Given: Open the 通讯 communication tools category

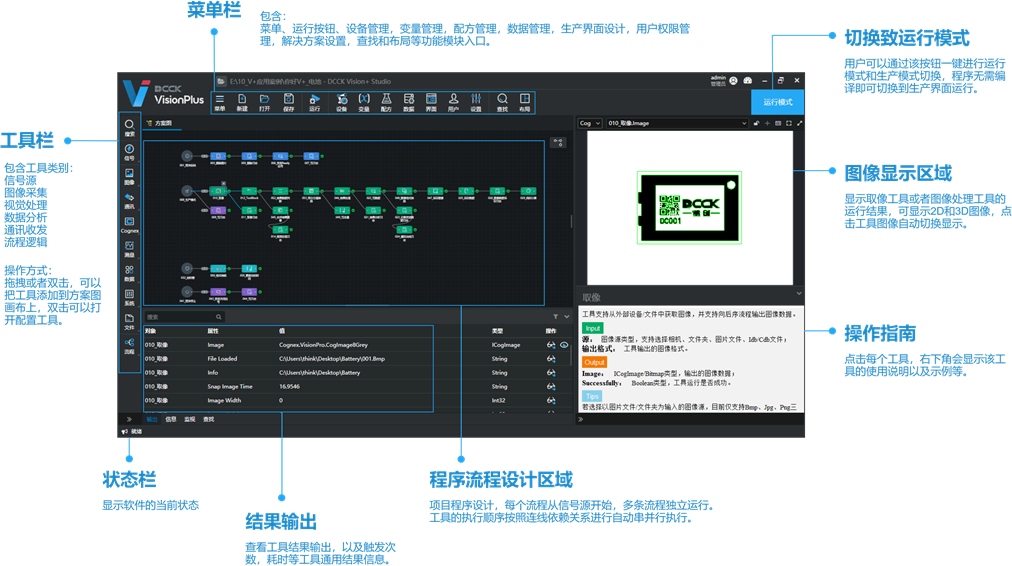Looking at the screenshot, I should (x=129, y=201).
